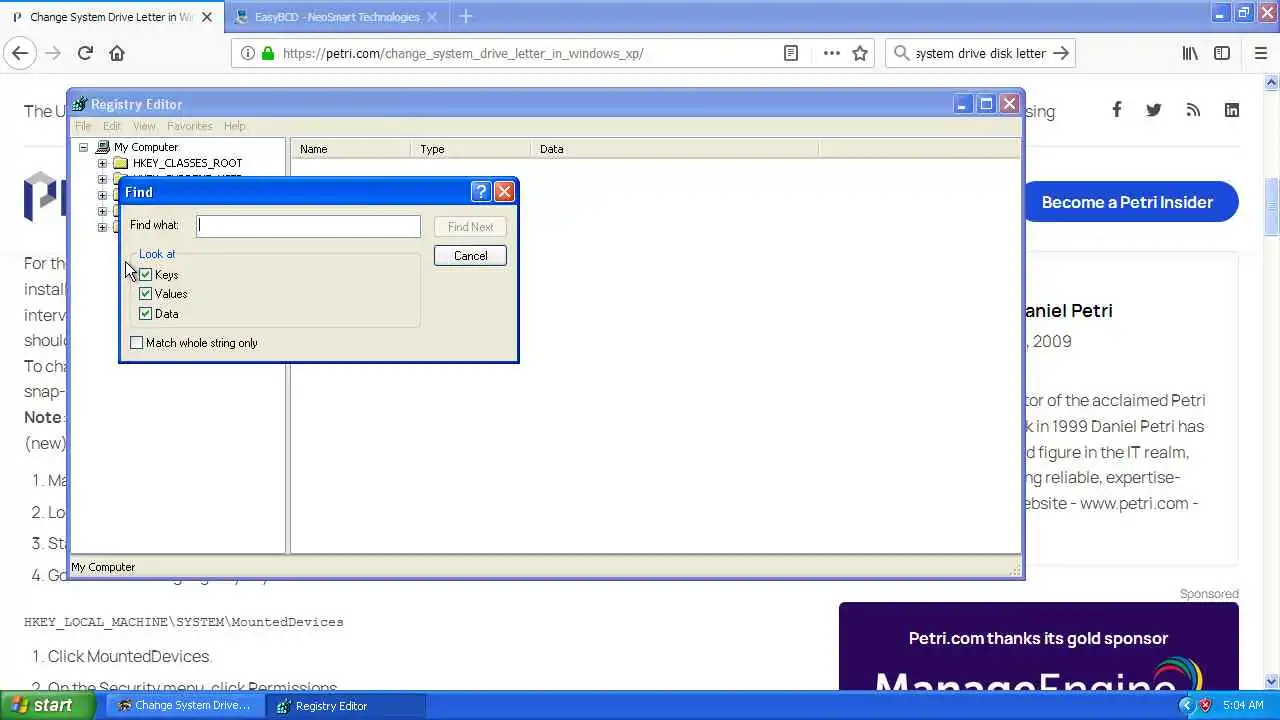Toggle reader view icon
1280x720 pixels.
point(791,53)
